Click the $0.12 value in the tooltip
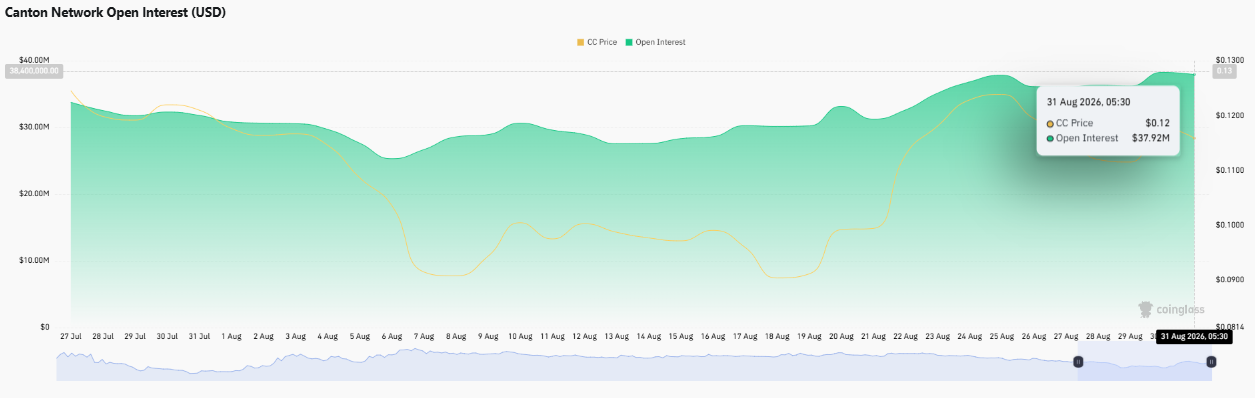Image resolution: width=1255 pixels, height=398 pixels. pyautogui.click(x=1158, y=122)
